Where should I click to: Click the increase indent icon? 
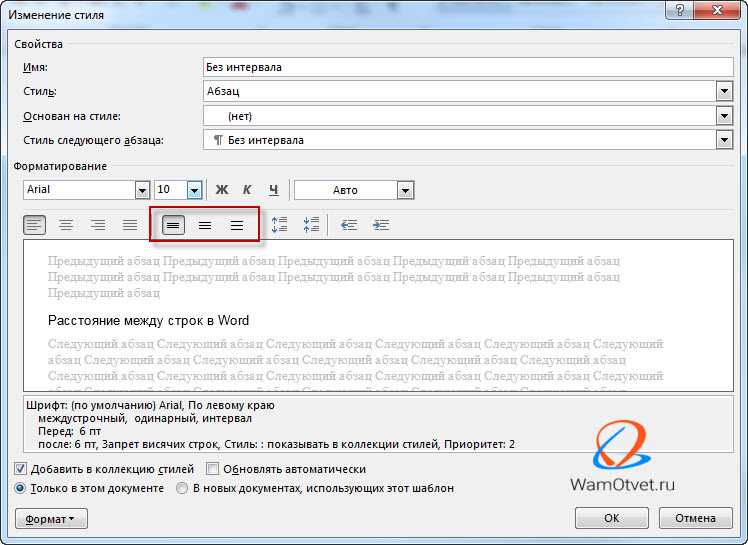point(381,225)
